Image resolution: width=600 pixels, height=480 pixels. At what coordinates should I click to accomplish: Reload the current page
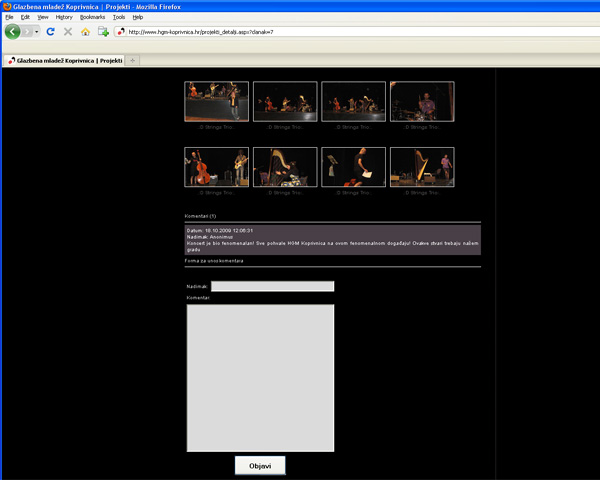pos(50,31)
